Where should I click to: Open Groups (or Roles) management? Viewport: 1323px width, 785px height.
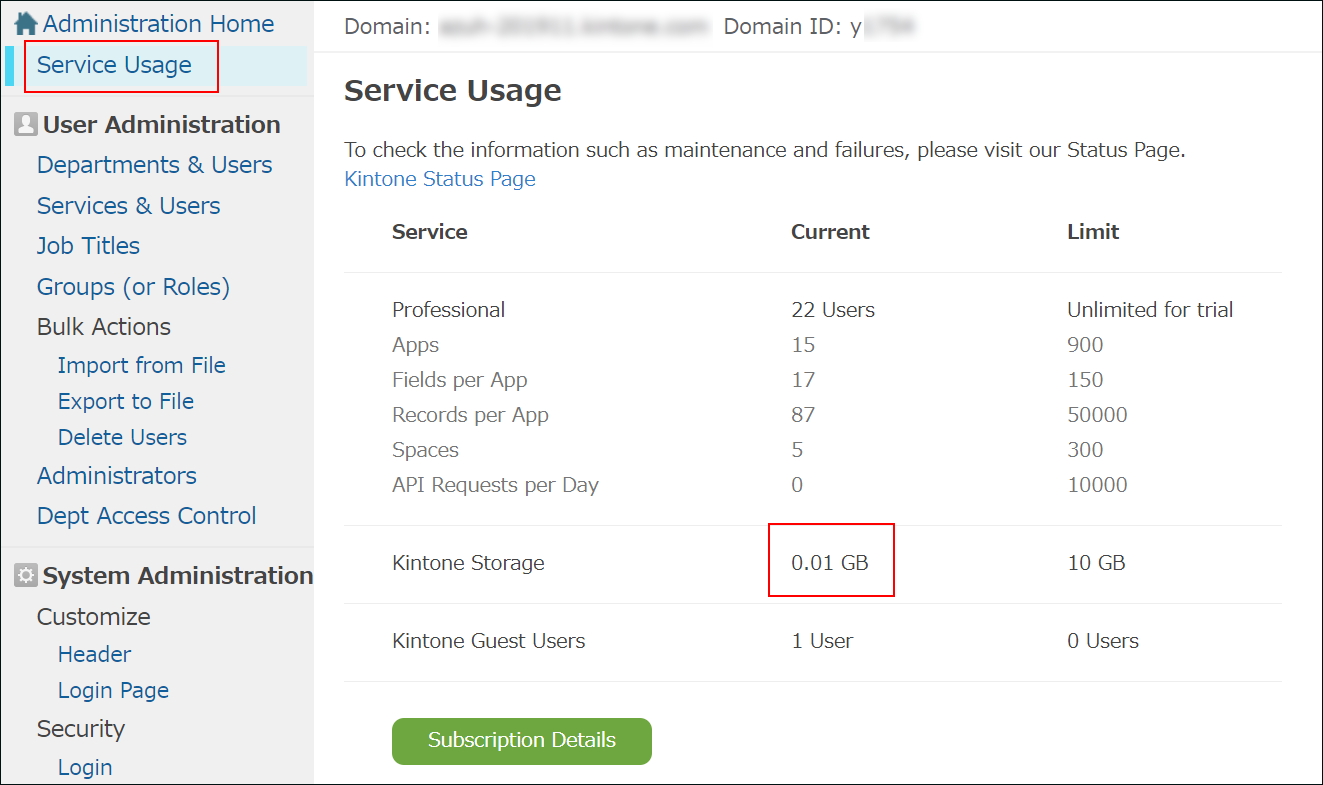pyautogui.click(x=133, y=286)
